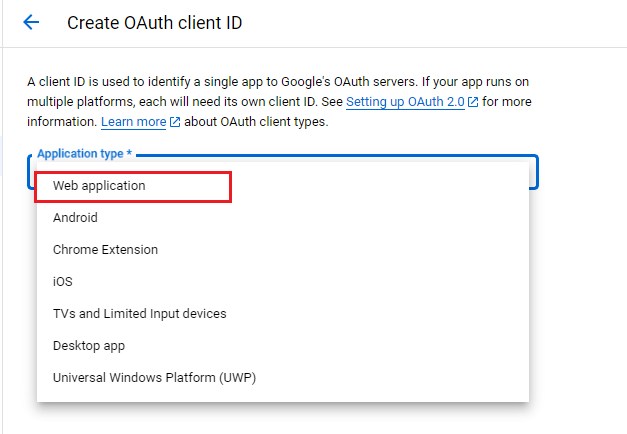Pick Chrome Extension option
627x434 pixels.
pos(283,250)
